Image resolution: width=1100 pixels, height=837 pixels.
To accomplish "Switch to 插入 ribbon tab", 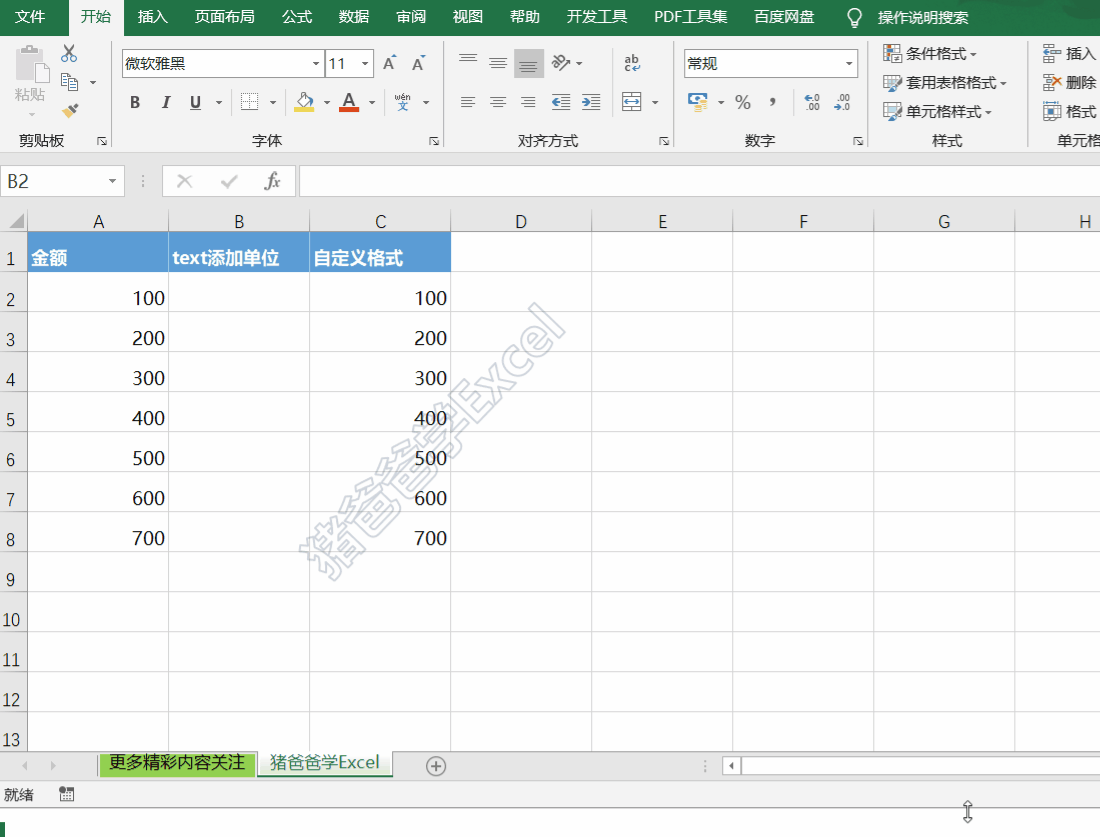I will pyautogui.click(x=152, y=17).
